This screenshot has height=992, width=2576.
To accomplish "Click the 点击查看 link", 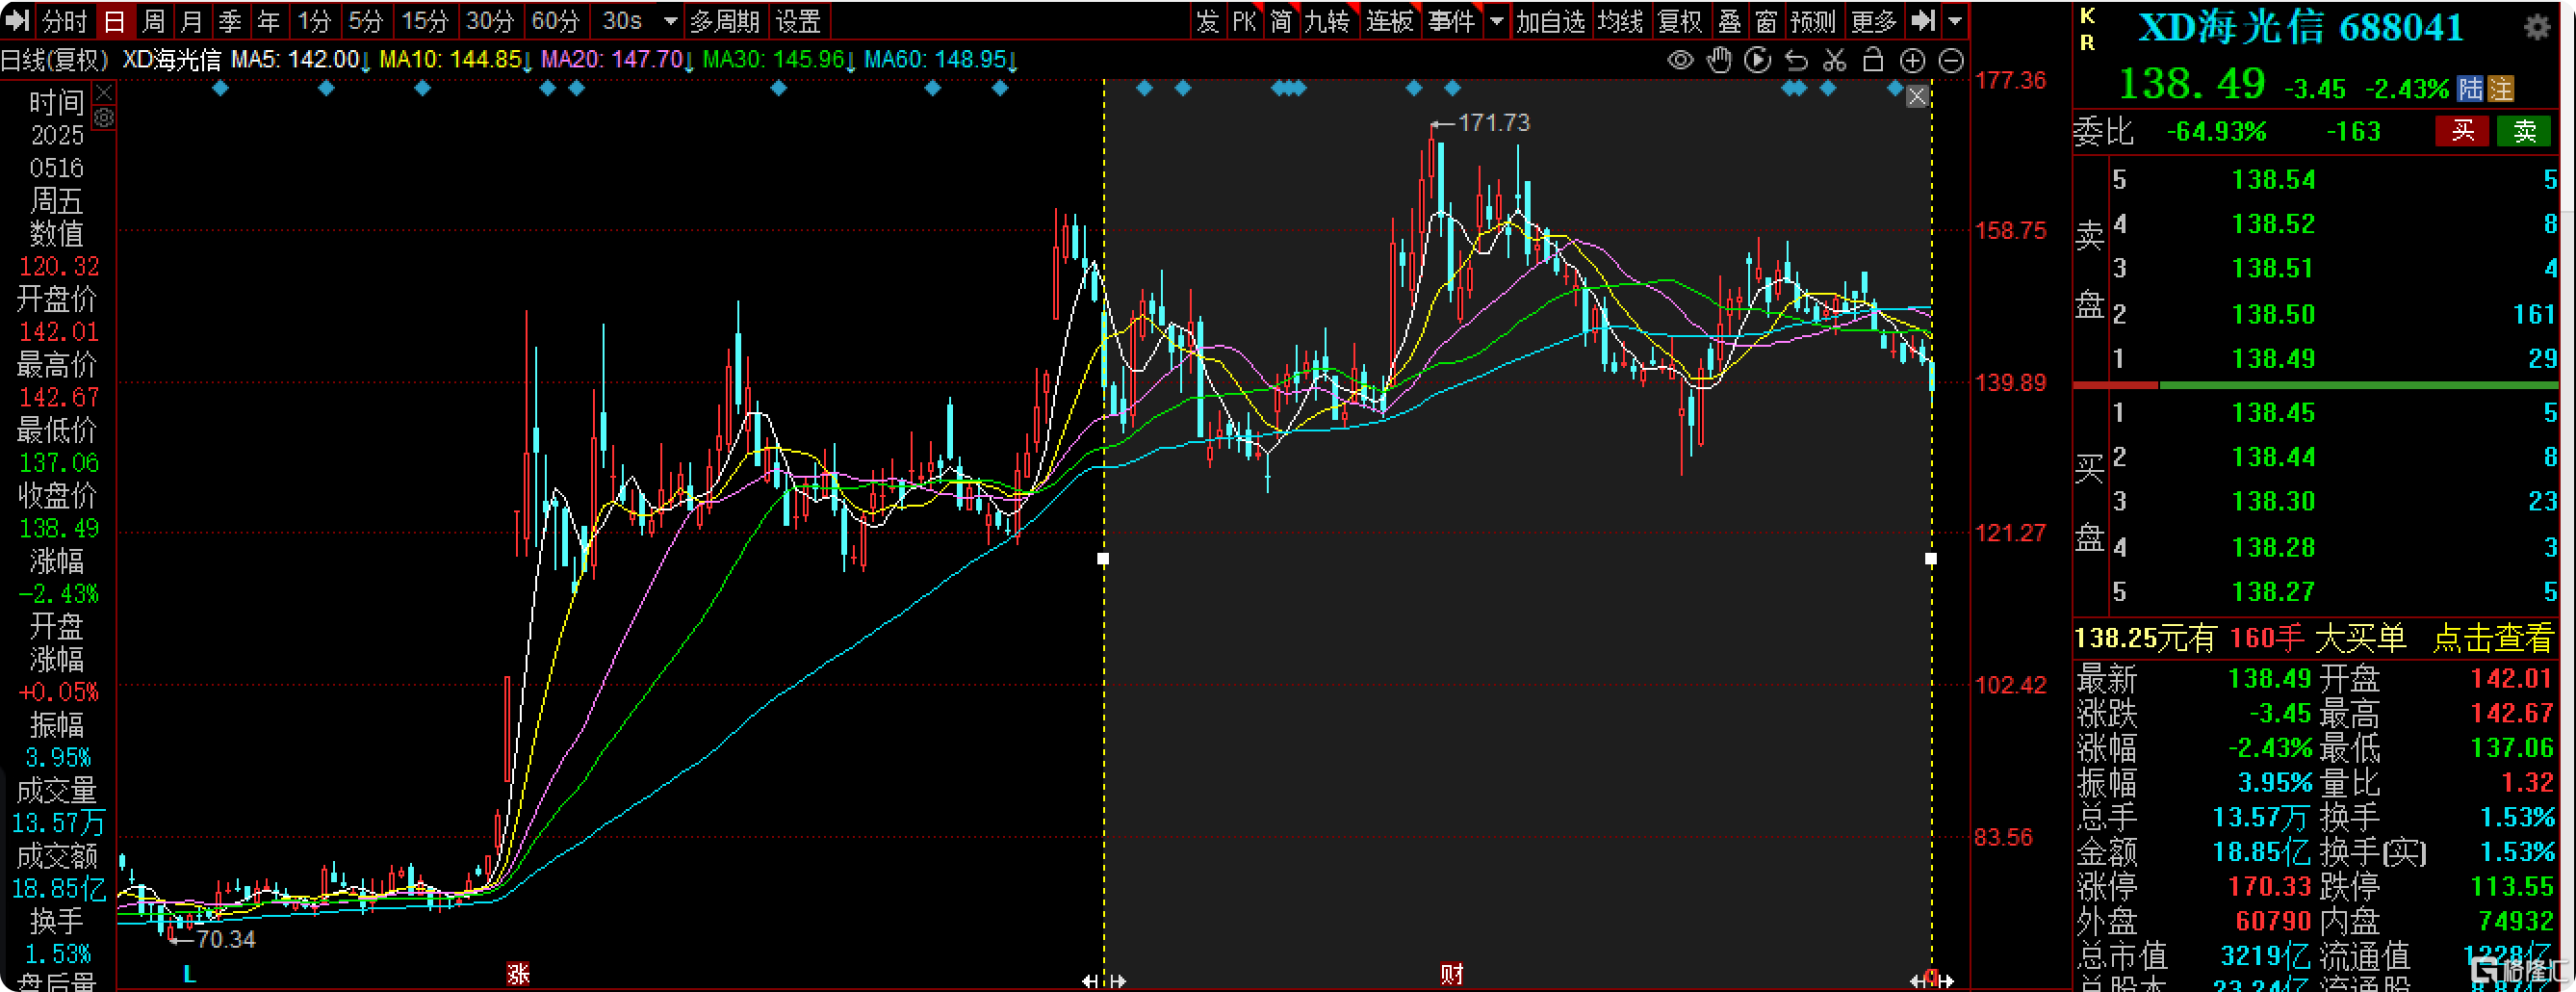I will pos(2491,637).
